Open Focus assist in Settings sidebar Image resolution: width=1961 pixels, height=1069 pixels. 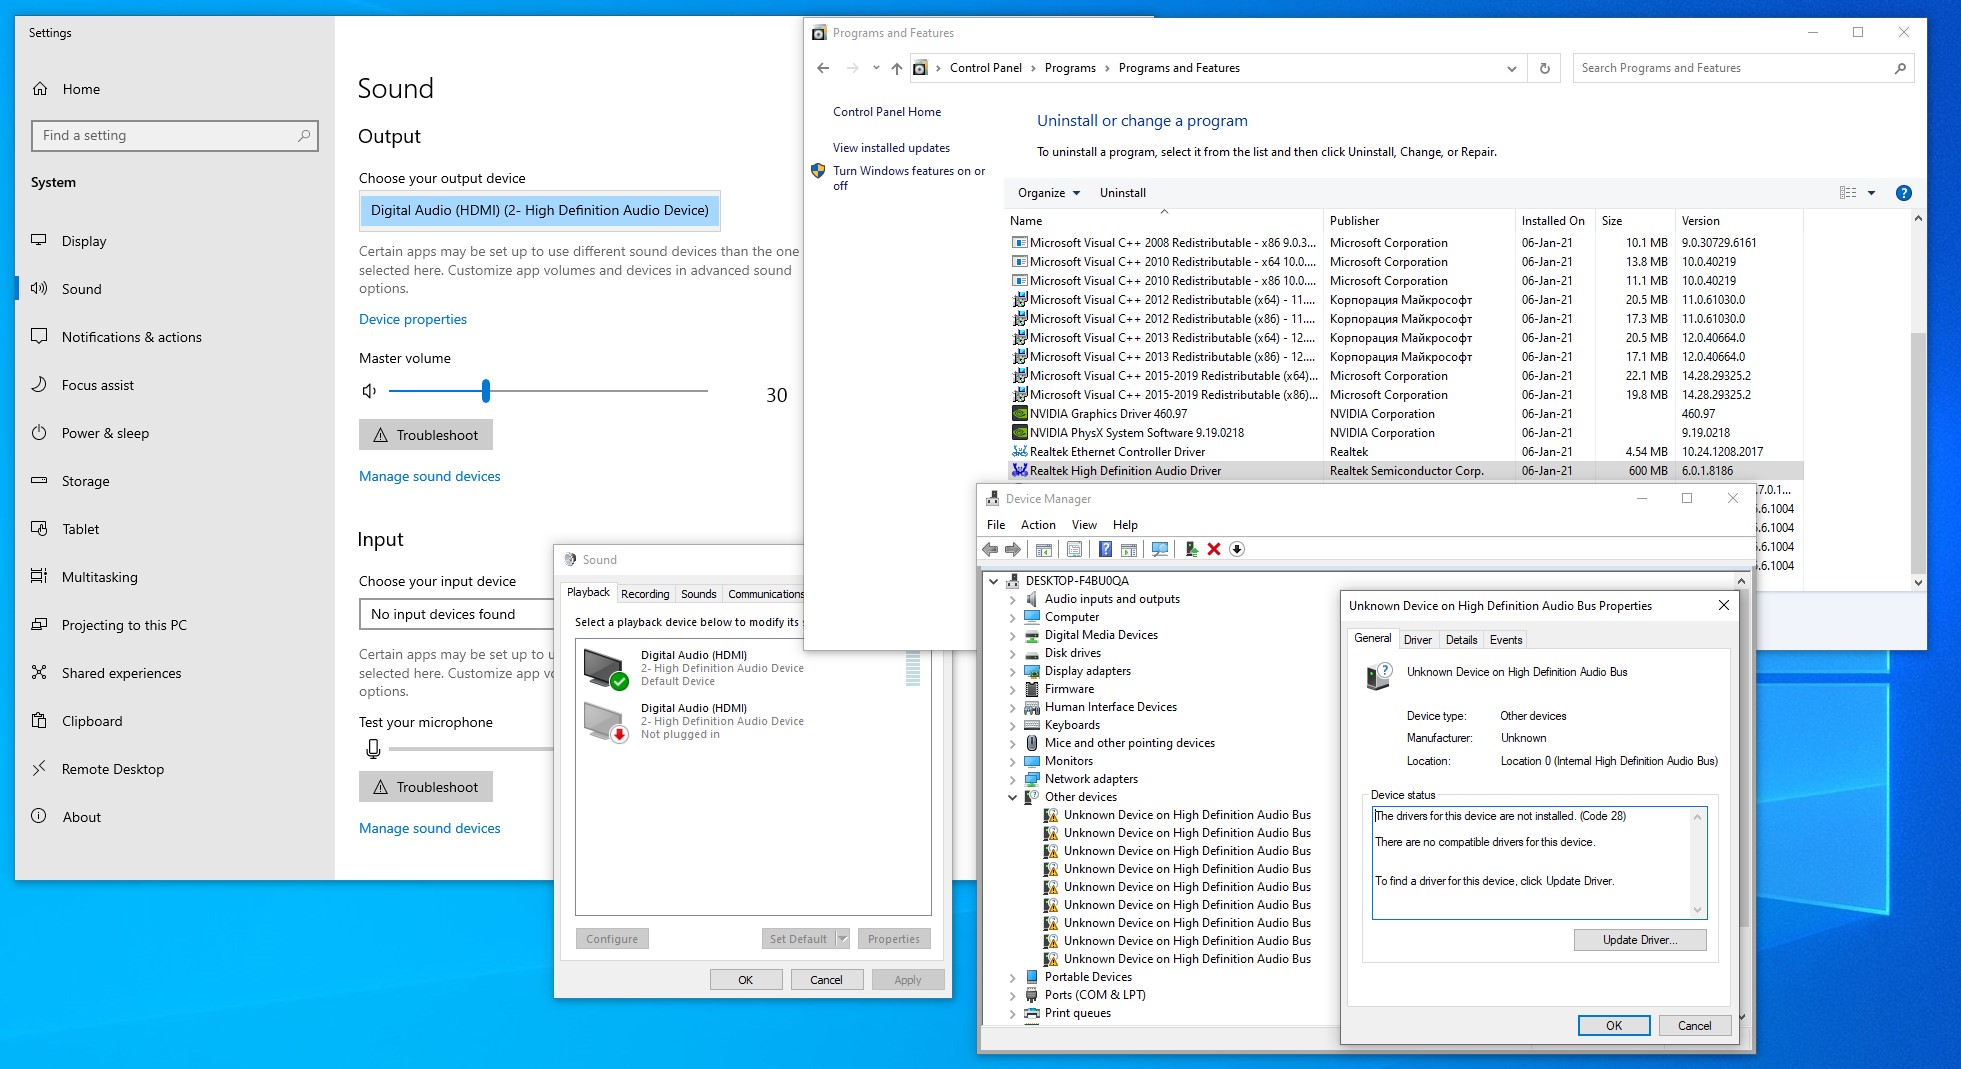97,385
